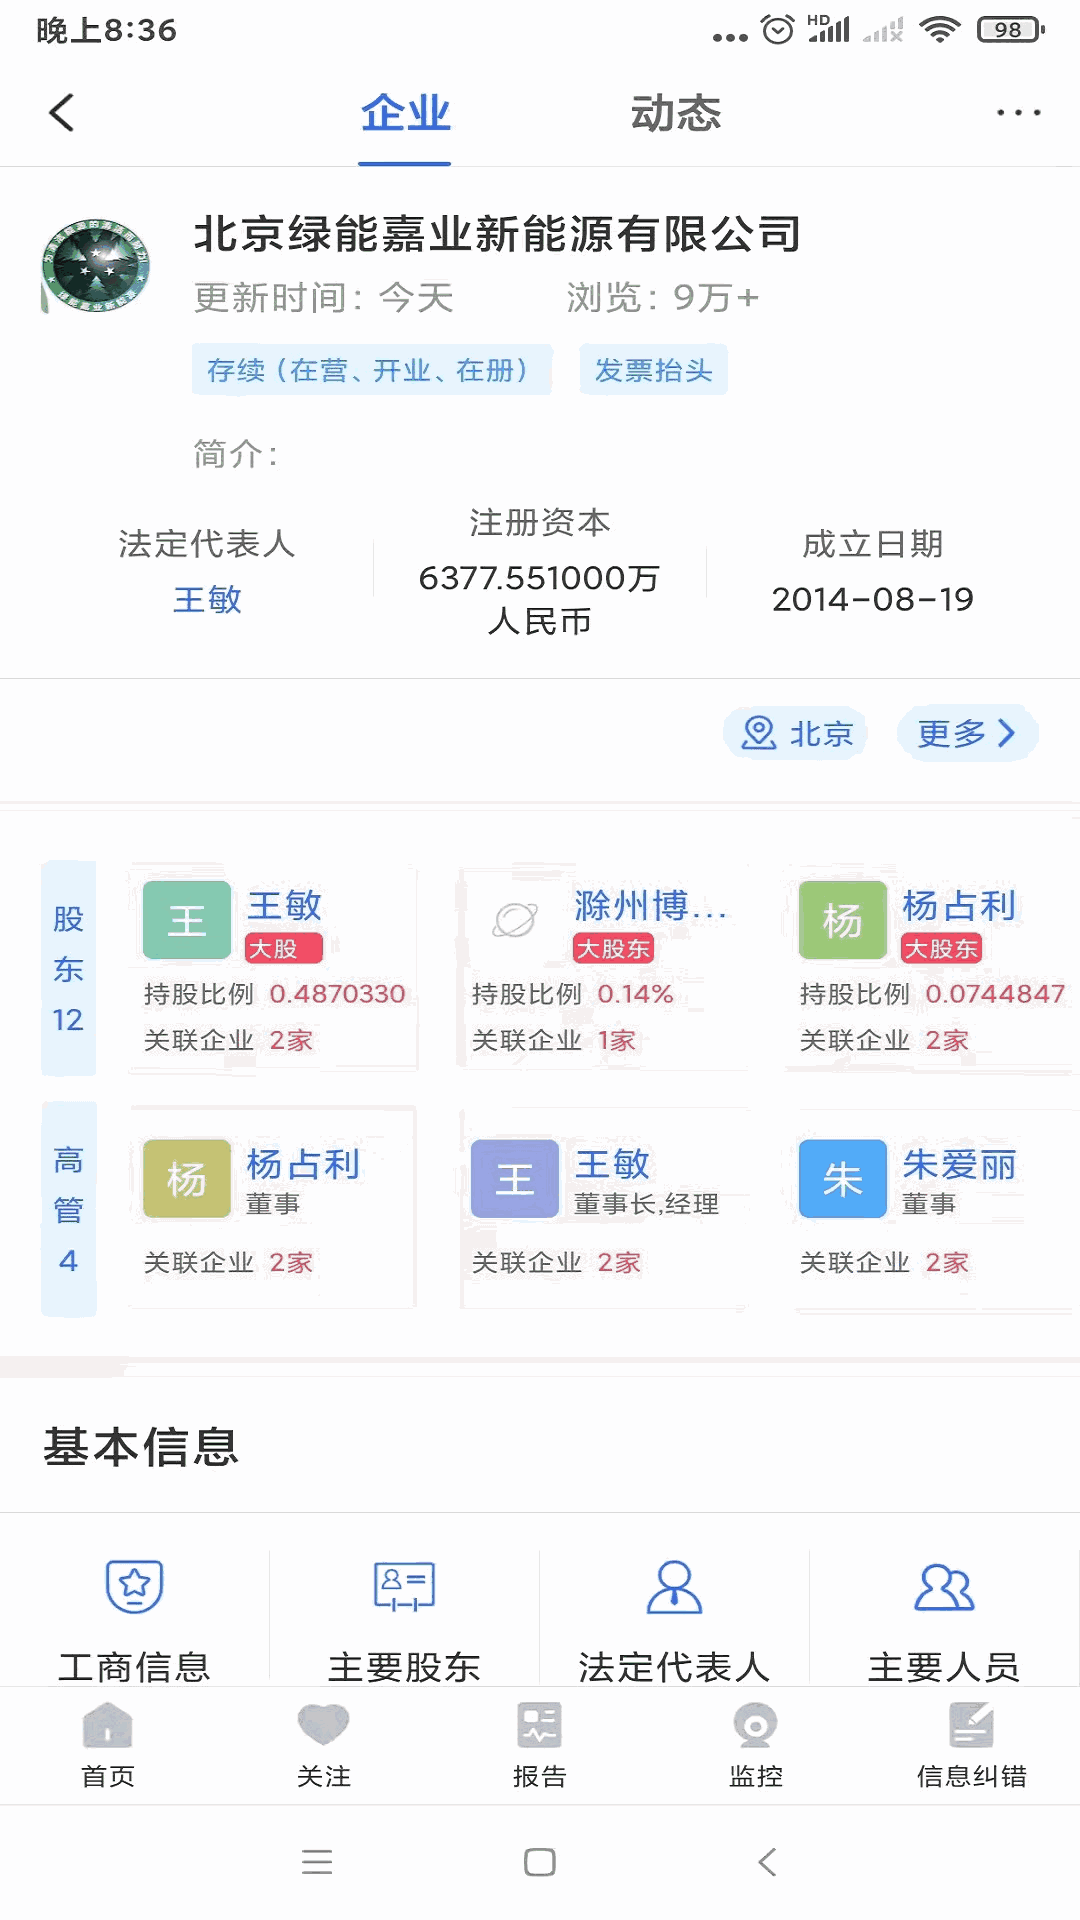This screenshot has height=1920, width=1080.
Task: Open shareholder 滁州博... card
Action: coord(602,968)
